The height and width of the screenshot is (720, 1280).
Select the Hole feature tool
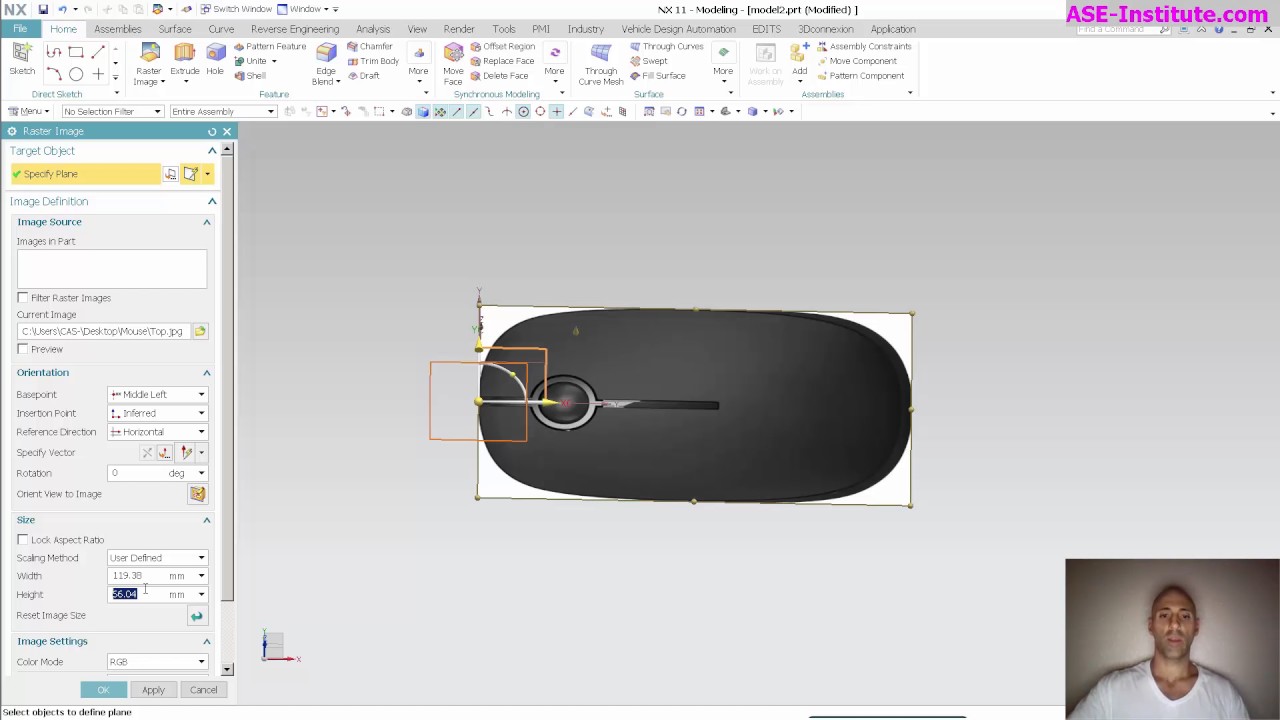(215, 59)
